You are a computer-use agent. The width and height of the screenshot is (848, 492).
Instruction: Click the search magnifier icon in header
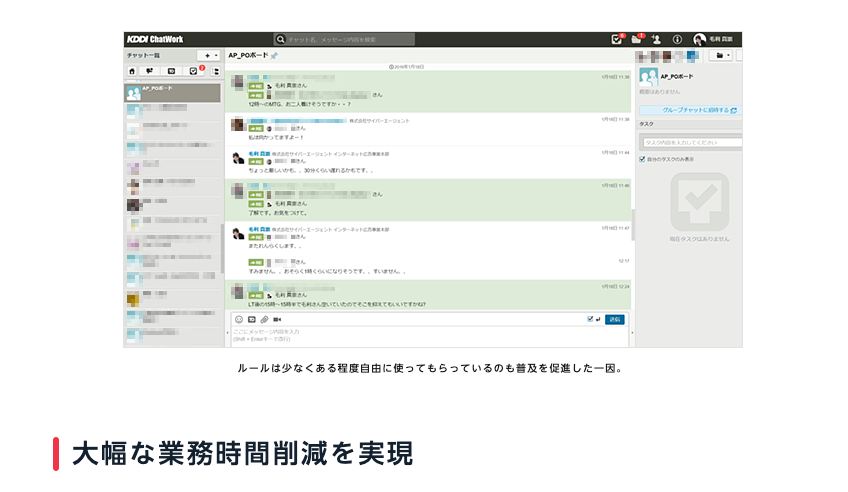[280, 39]
